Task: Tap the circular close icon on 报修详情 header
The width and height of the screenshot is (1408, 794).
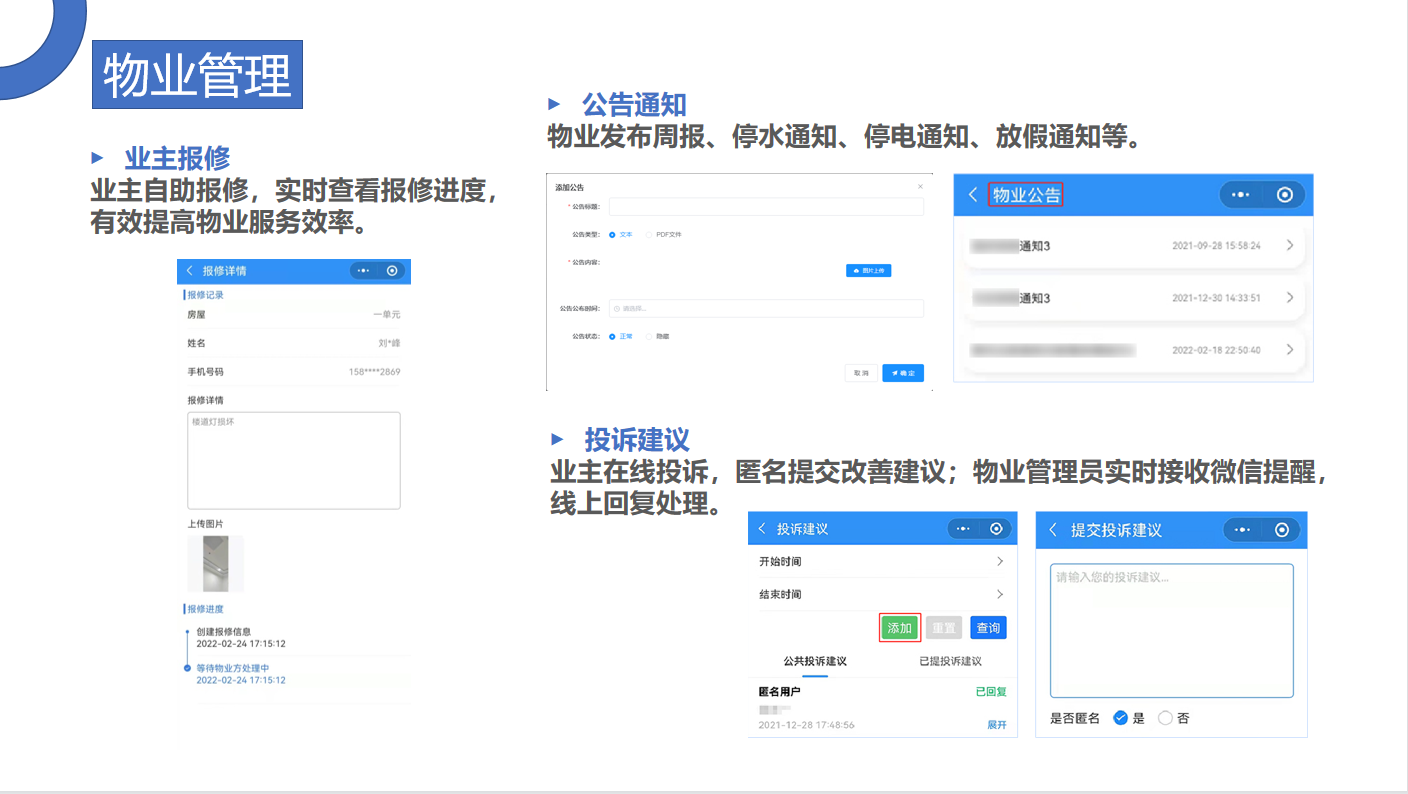Action: point(392,271)
